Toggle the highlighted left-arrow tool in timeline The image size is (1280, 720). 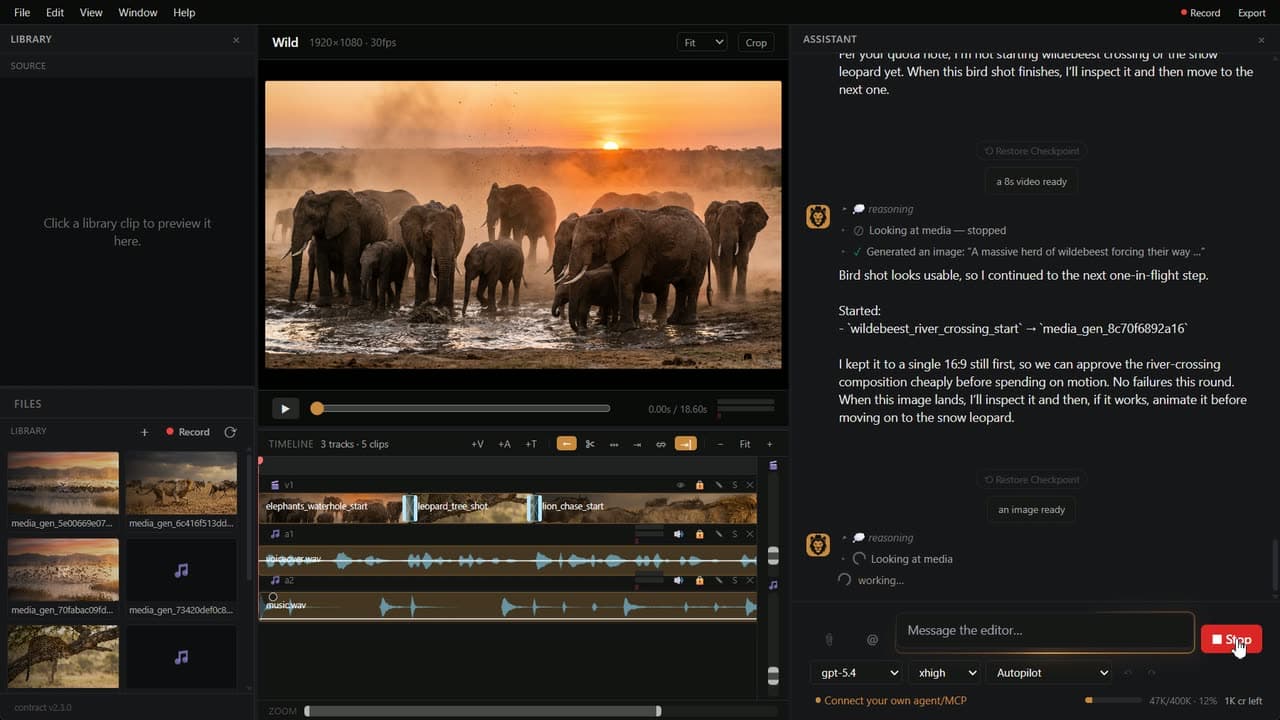[x=566, y=444]
